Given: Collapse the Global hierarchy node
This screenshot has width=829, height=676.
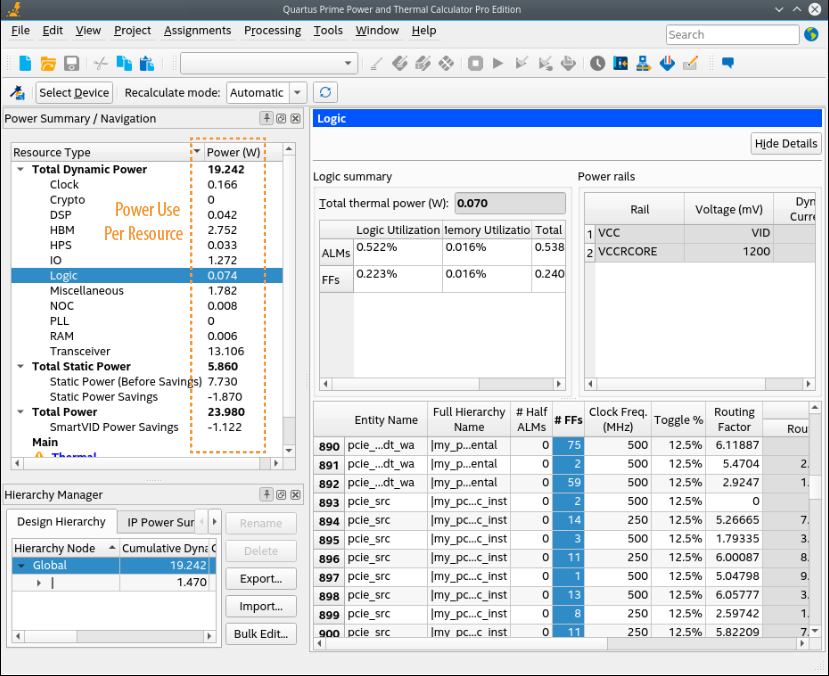Looking at the screenshot, I should [21, 565].
